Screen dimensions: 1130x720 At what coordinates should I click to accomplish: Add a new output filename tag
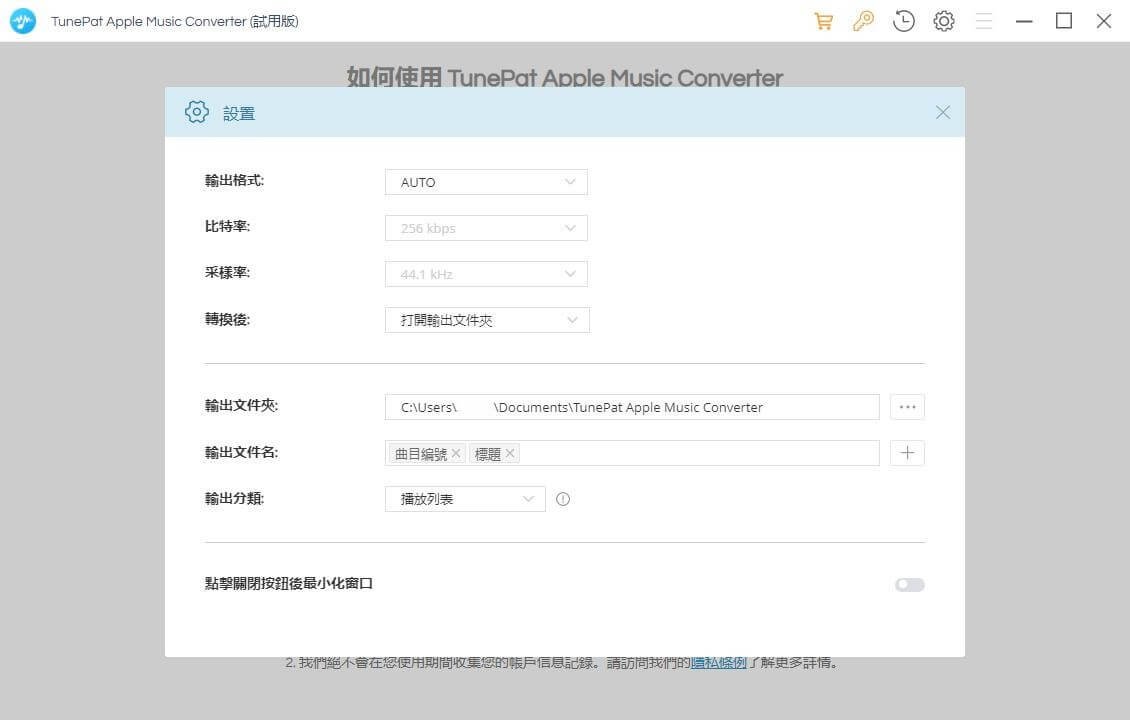click(907, 453)
